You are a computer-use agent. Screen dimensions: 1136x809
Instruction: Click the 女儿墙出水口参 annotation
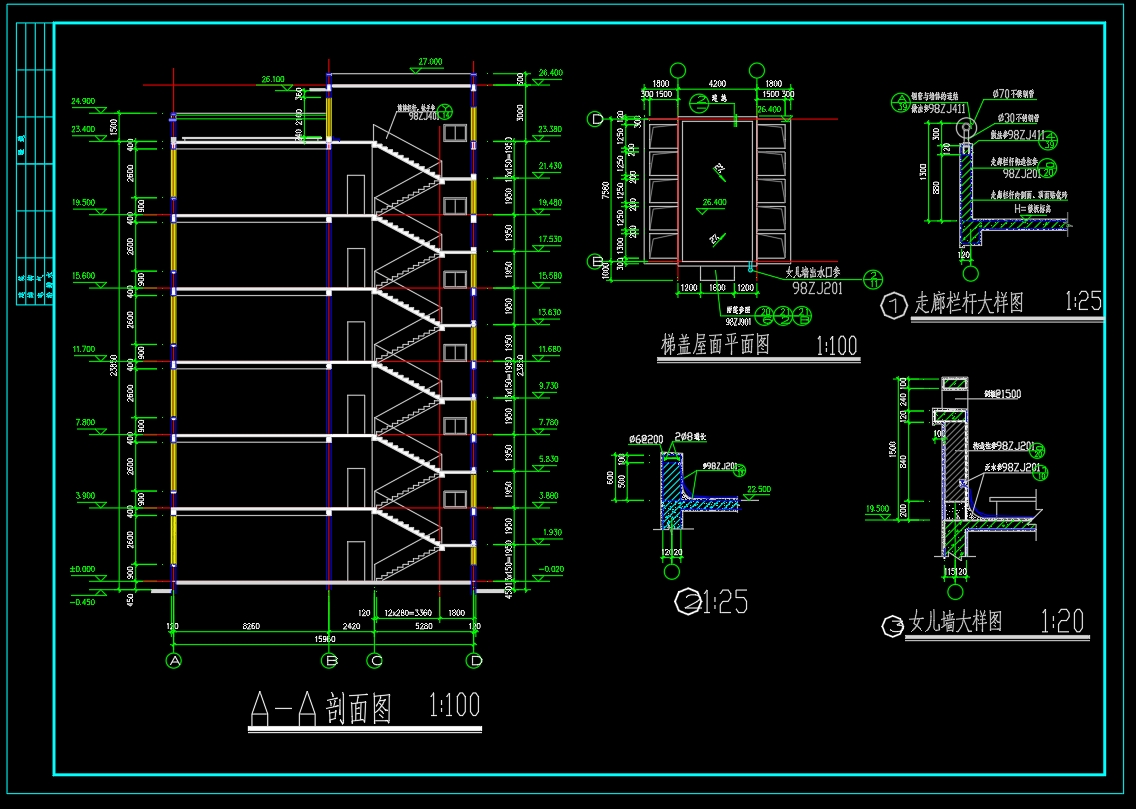click(813, 273)
